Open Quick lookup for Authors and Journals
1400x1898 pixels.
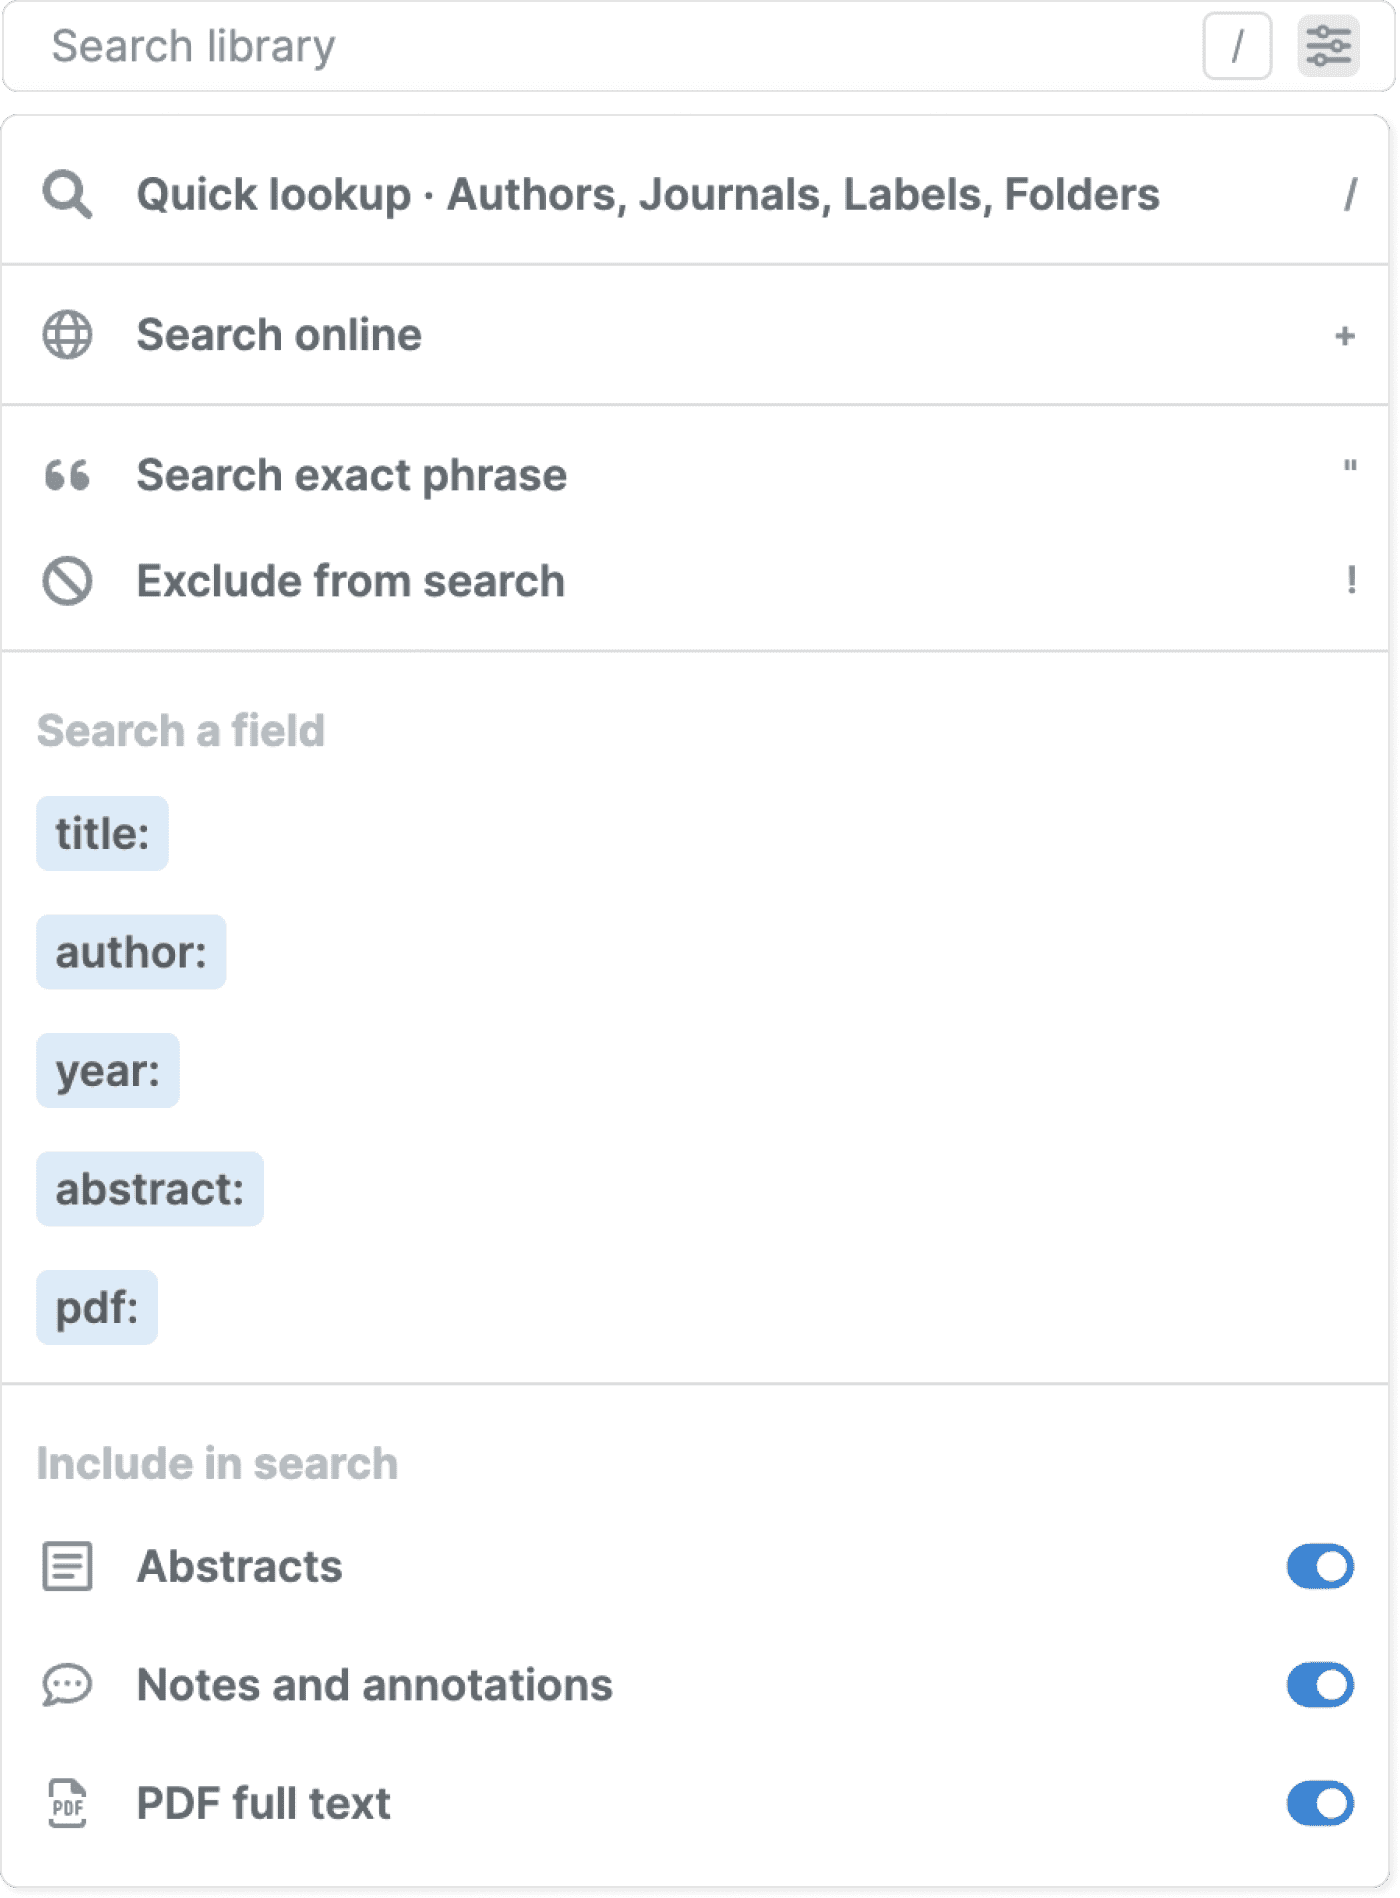tap(650, 194)
